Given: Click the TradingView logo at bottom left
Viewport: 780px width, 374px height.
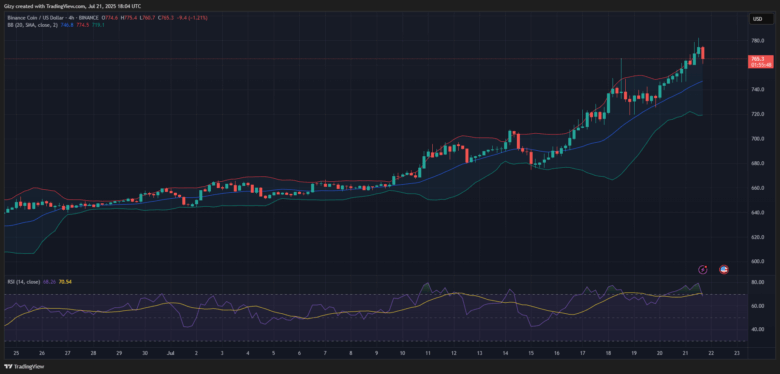Looking at the screenshot, I should tap(24, 367).
